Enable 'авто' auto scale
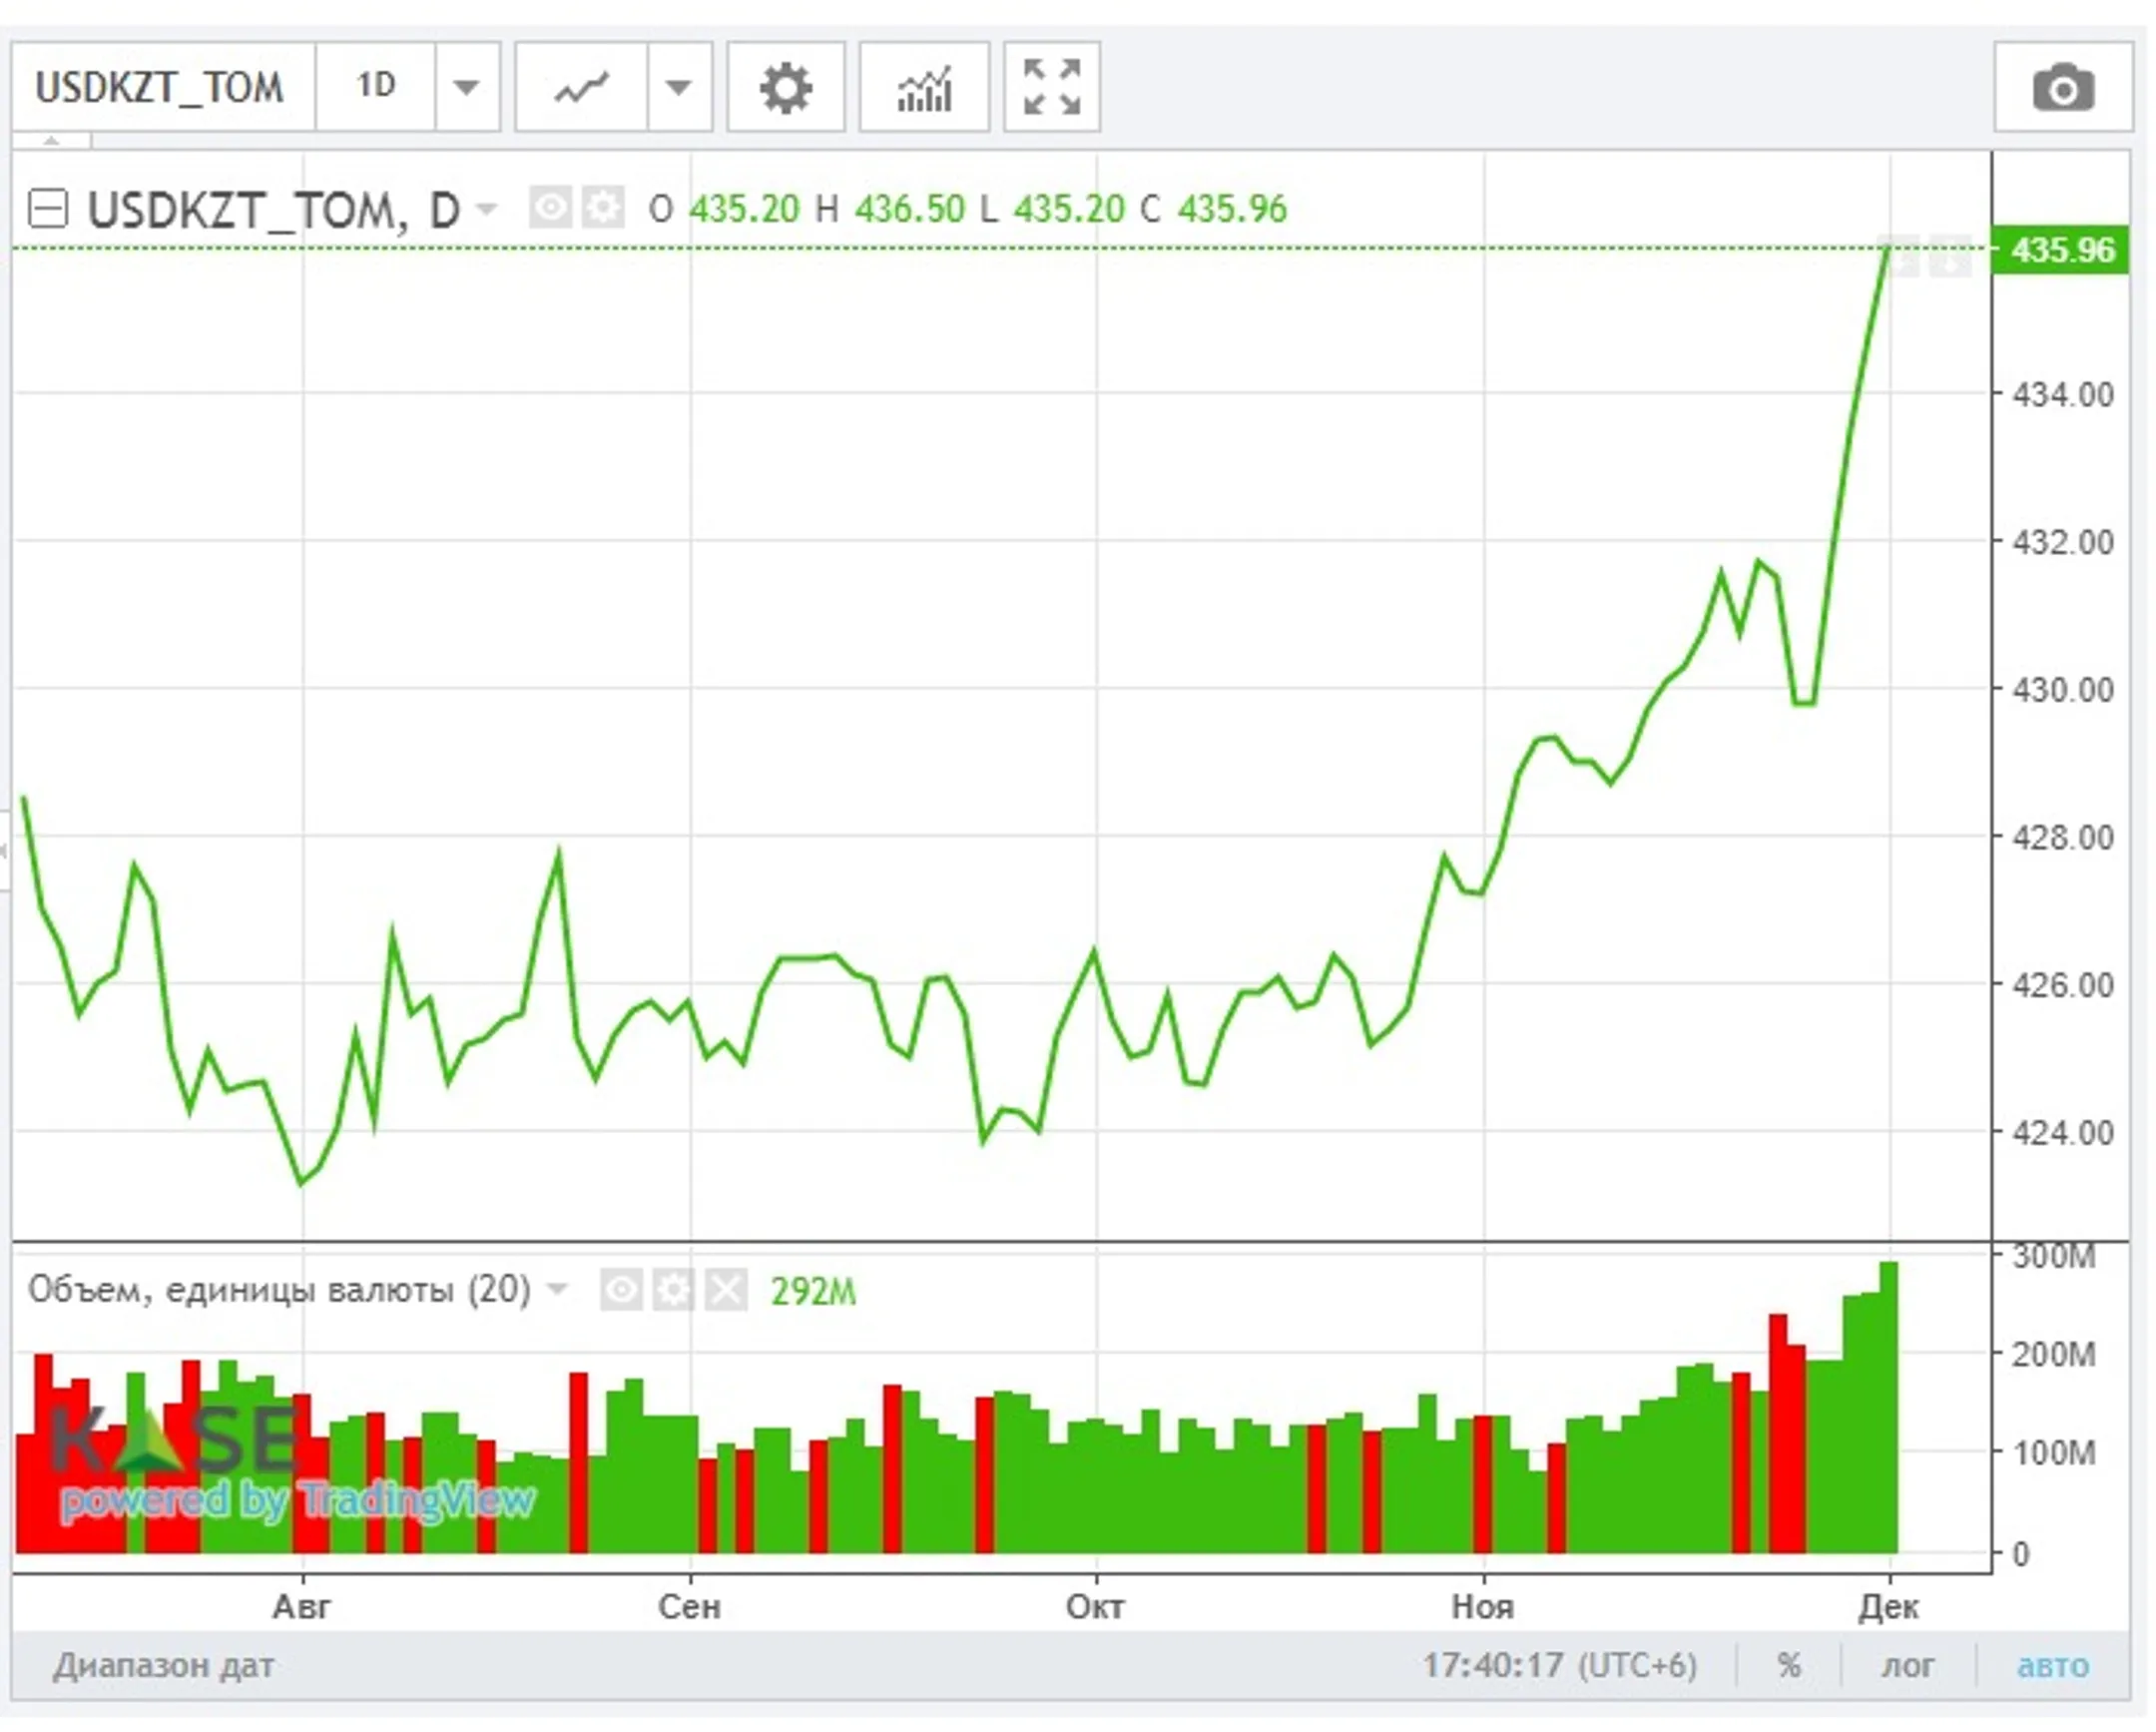Screen dimensions: 2156x1732 2053,1665
